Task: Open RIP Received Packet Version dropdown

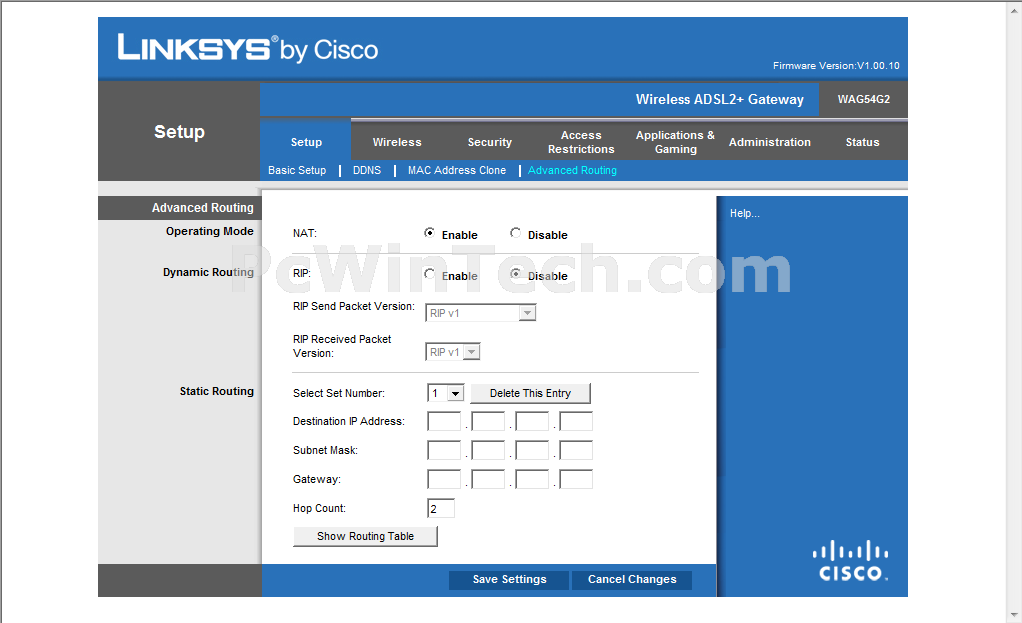Action: [x=452, y=352]
